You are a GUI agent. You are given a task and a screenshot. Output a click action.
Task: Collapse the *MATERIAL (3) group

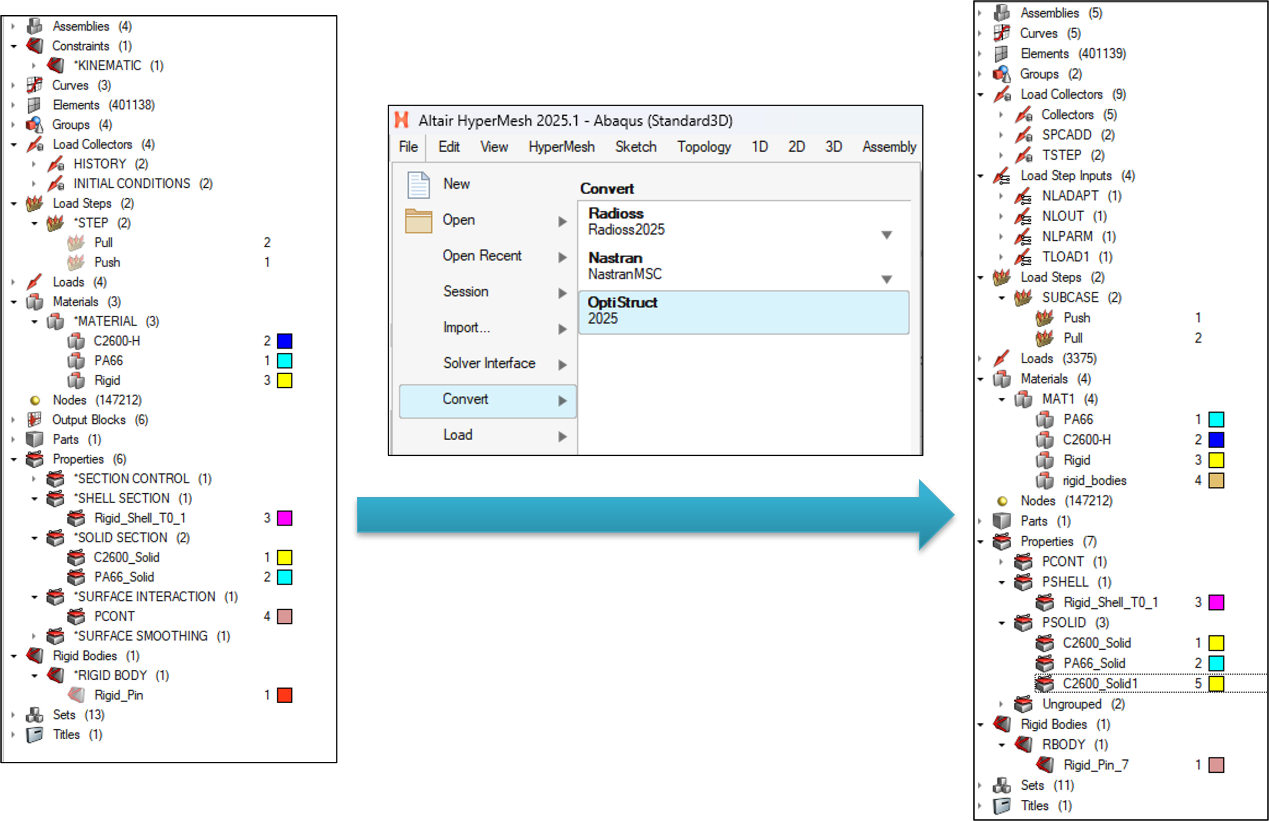tap(34, 322)
